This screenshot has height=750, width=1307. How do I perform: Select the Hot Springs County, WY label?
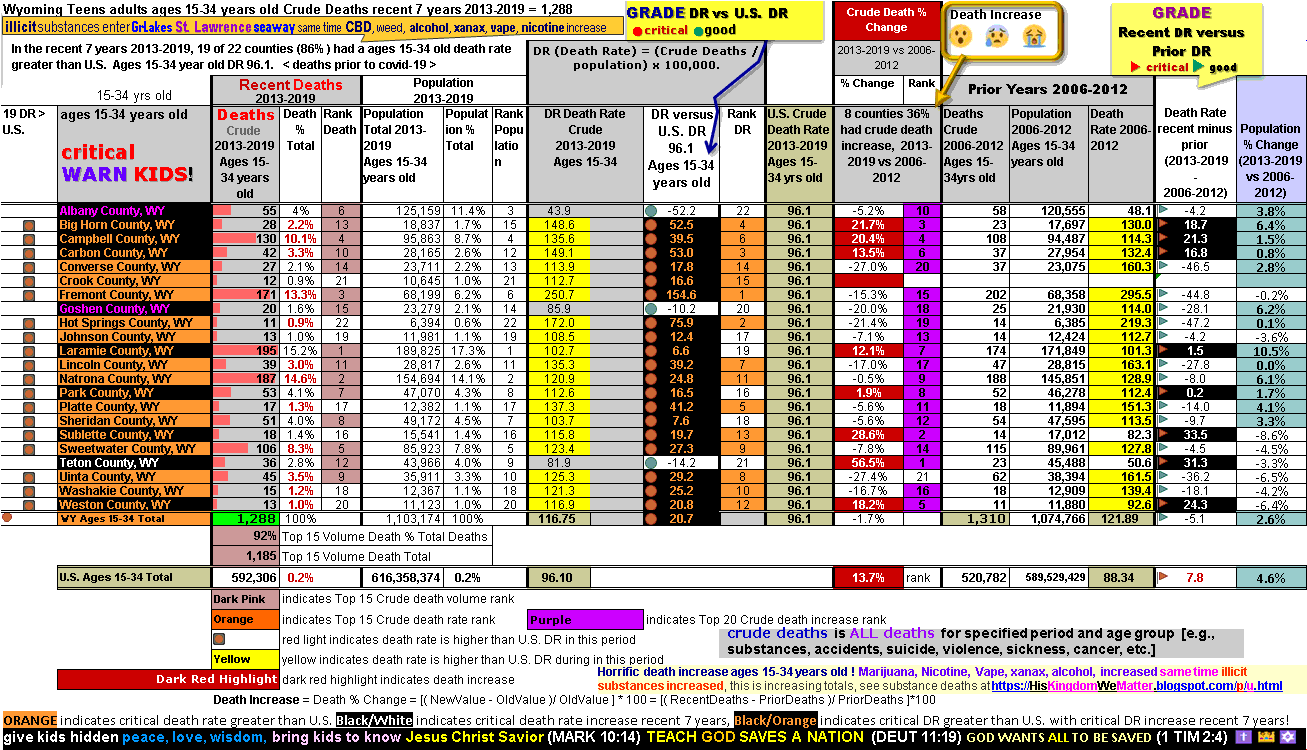pos(134,323)
